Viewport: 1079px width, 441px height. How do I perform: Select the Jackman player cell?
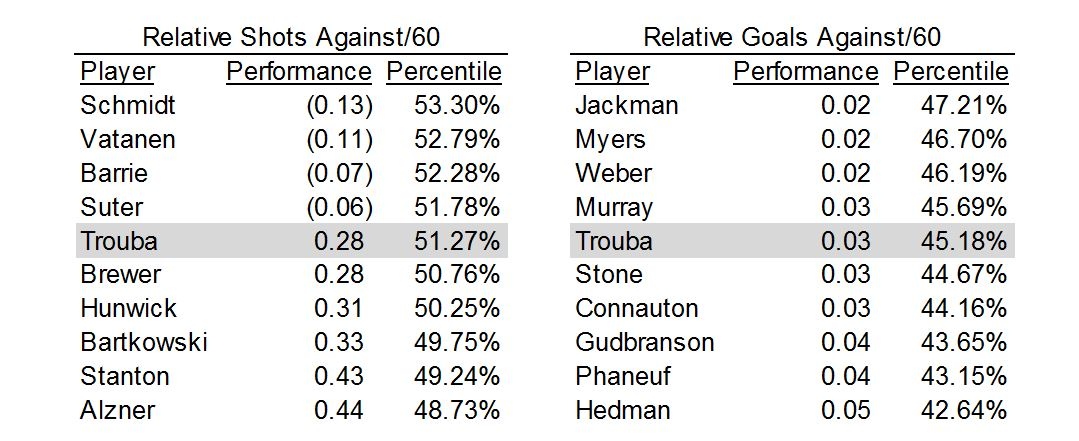627,105
